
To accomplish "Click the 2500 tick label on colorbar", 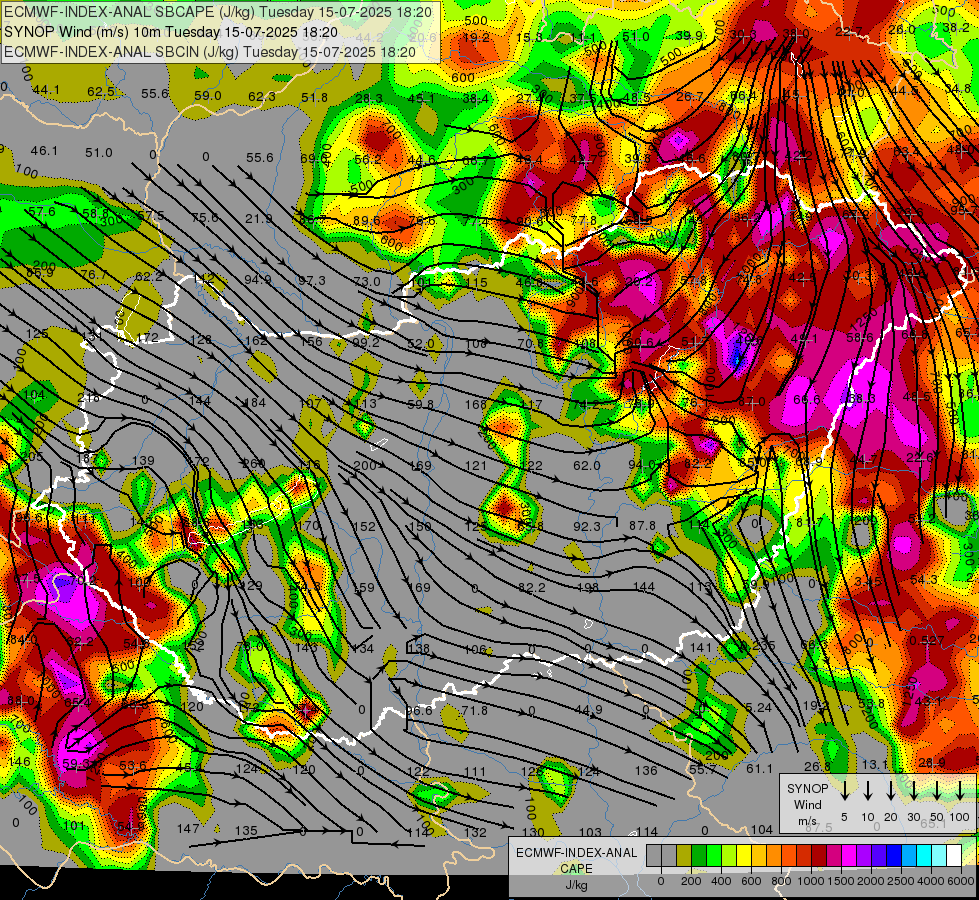I will click(x=901, y=881).
